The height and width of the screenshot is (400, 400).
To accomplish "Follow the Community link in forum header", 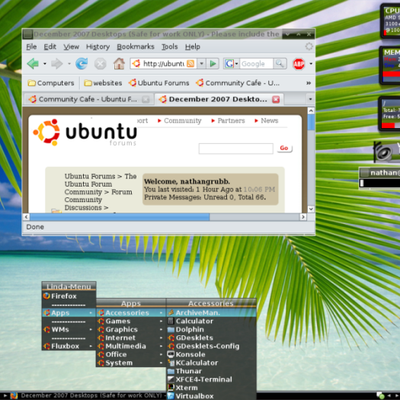I will pos(183,121).
